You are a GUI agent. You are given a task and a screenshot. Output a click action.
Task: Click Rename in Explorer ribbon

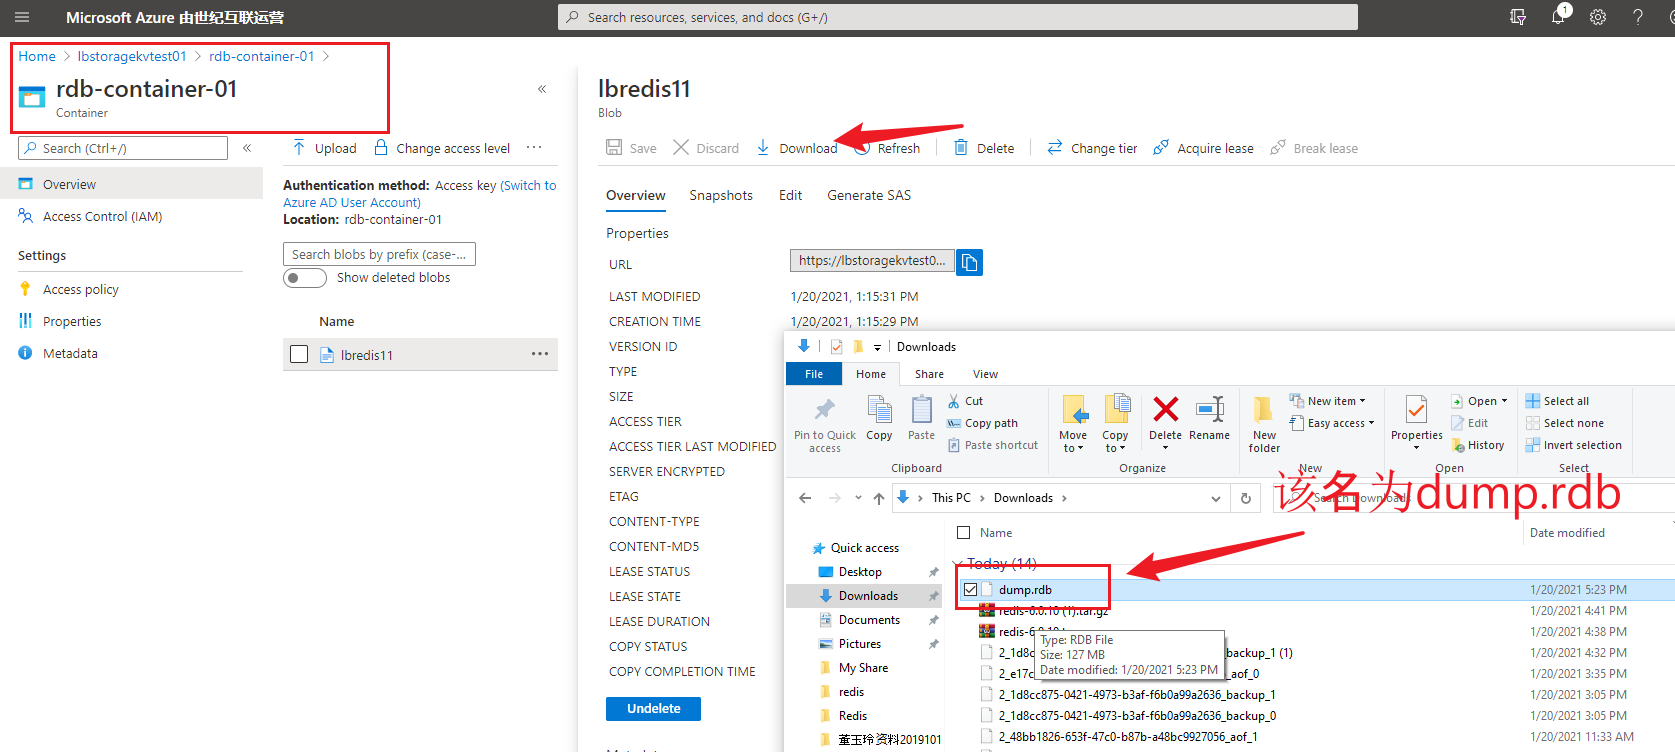1209,418
